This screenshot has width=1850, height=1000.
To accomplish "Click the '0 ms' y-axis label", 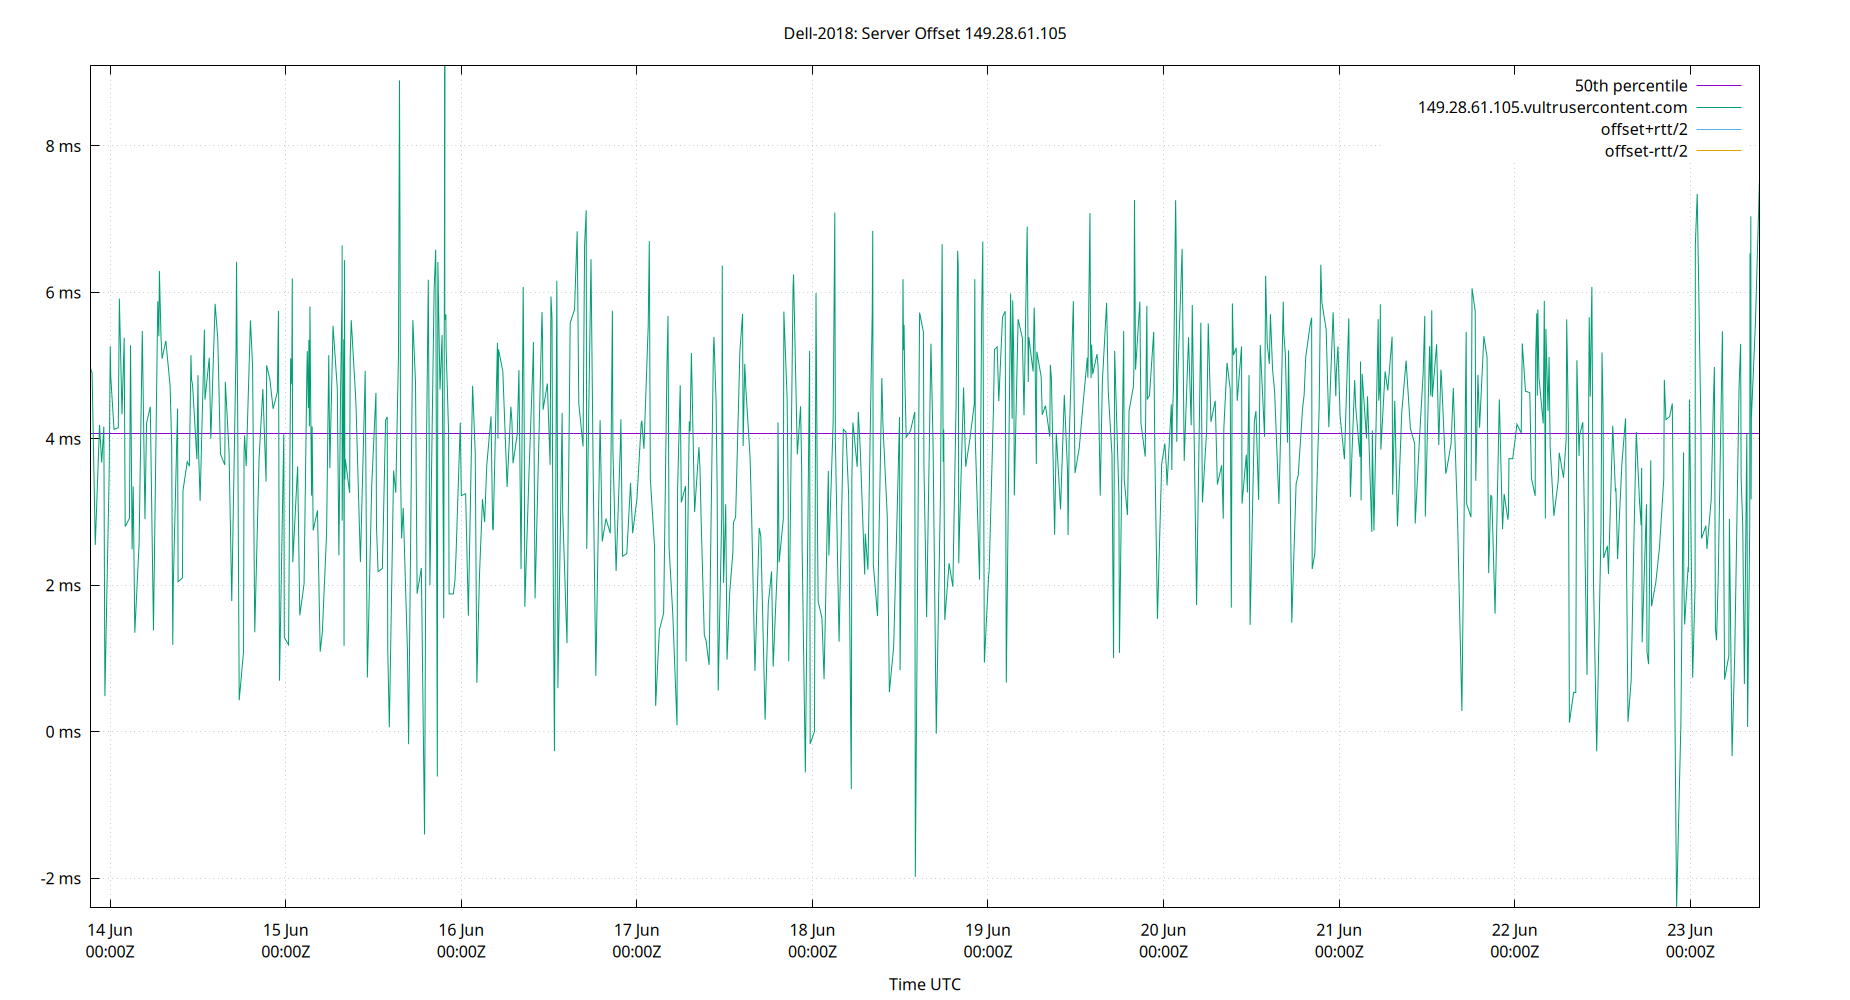I will pos(63,732).
